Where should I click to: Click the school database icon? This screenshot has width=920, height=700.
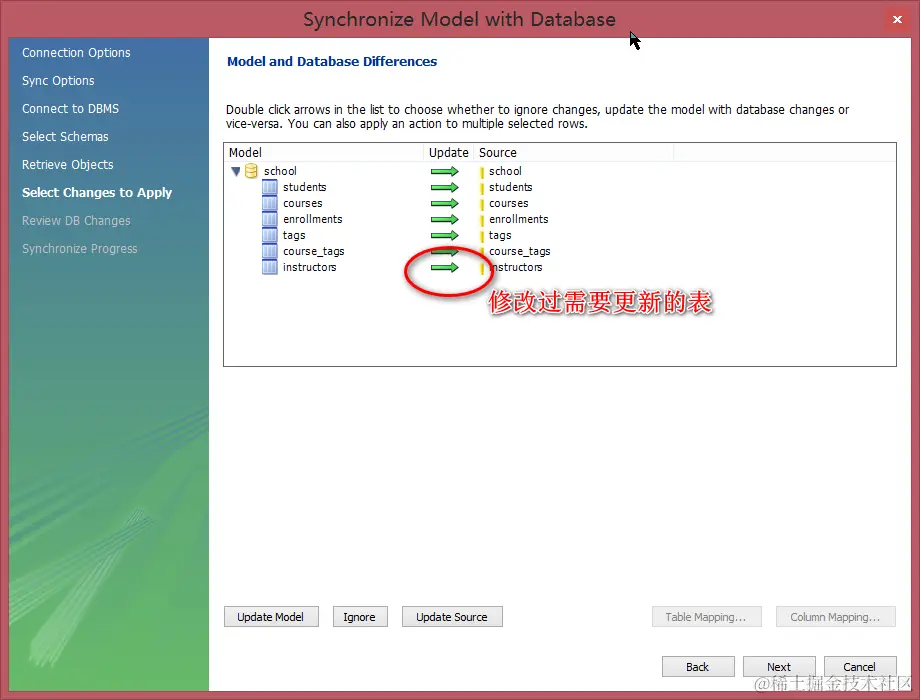pos(251,171)
